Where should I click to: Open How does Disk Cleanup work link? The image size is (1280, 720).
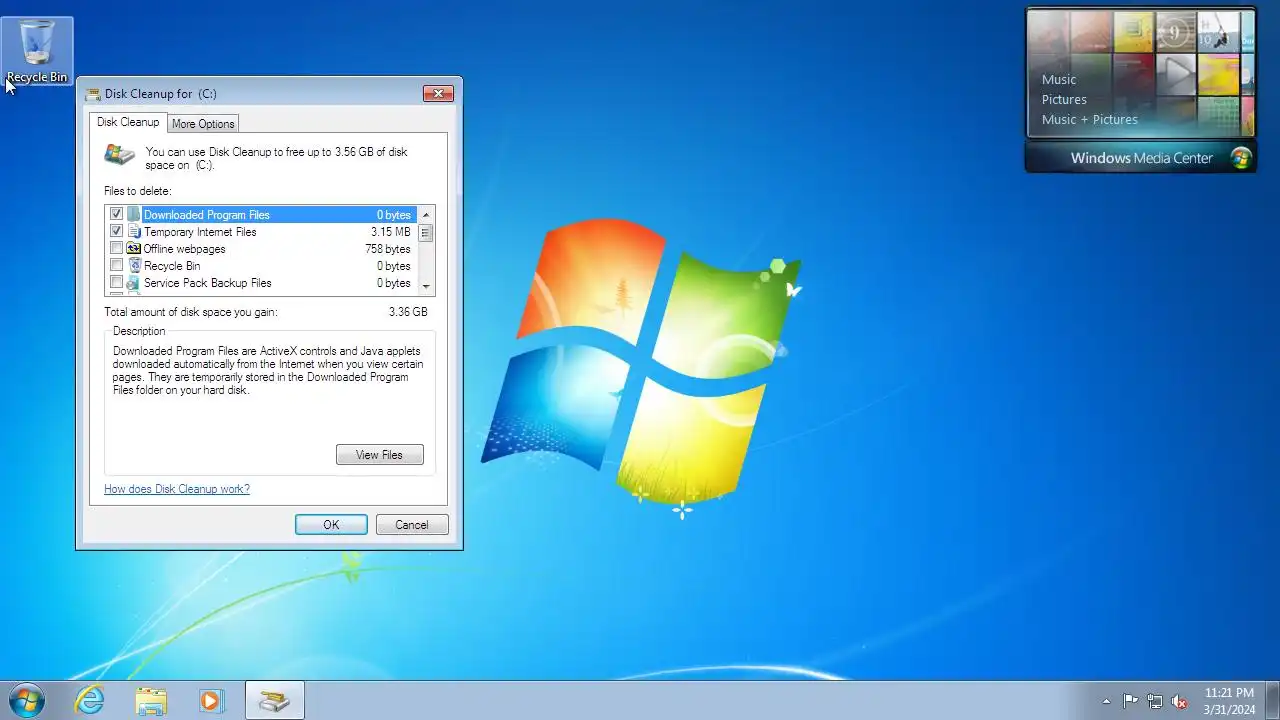[x=177, y=489]
